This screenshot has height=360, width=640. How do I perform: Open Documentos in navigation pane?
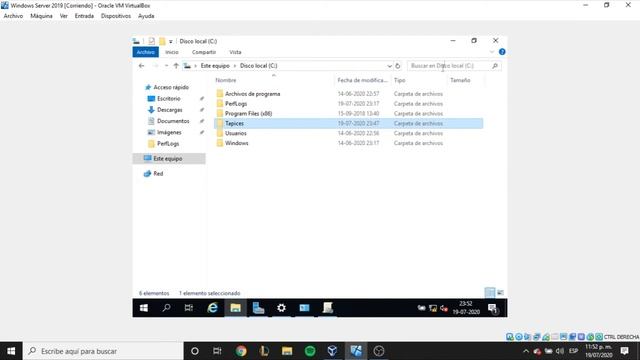tap(173, 121)
